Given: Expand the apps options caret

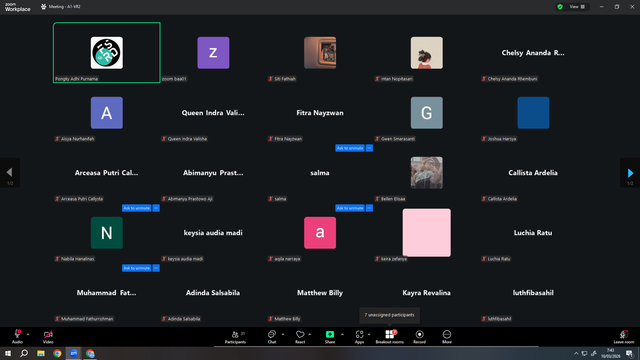Looking at the screenshot, I should pos(369,334).
